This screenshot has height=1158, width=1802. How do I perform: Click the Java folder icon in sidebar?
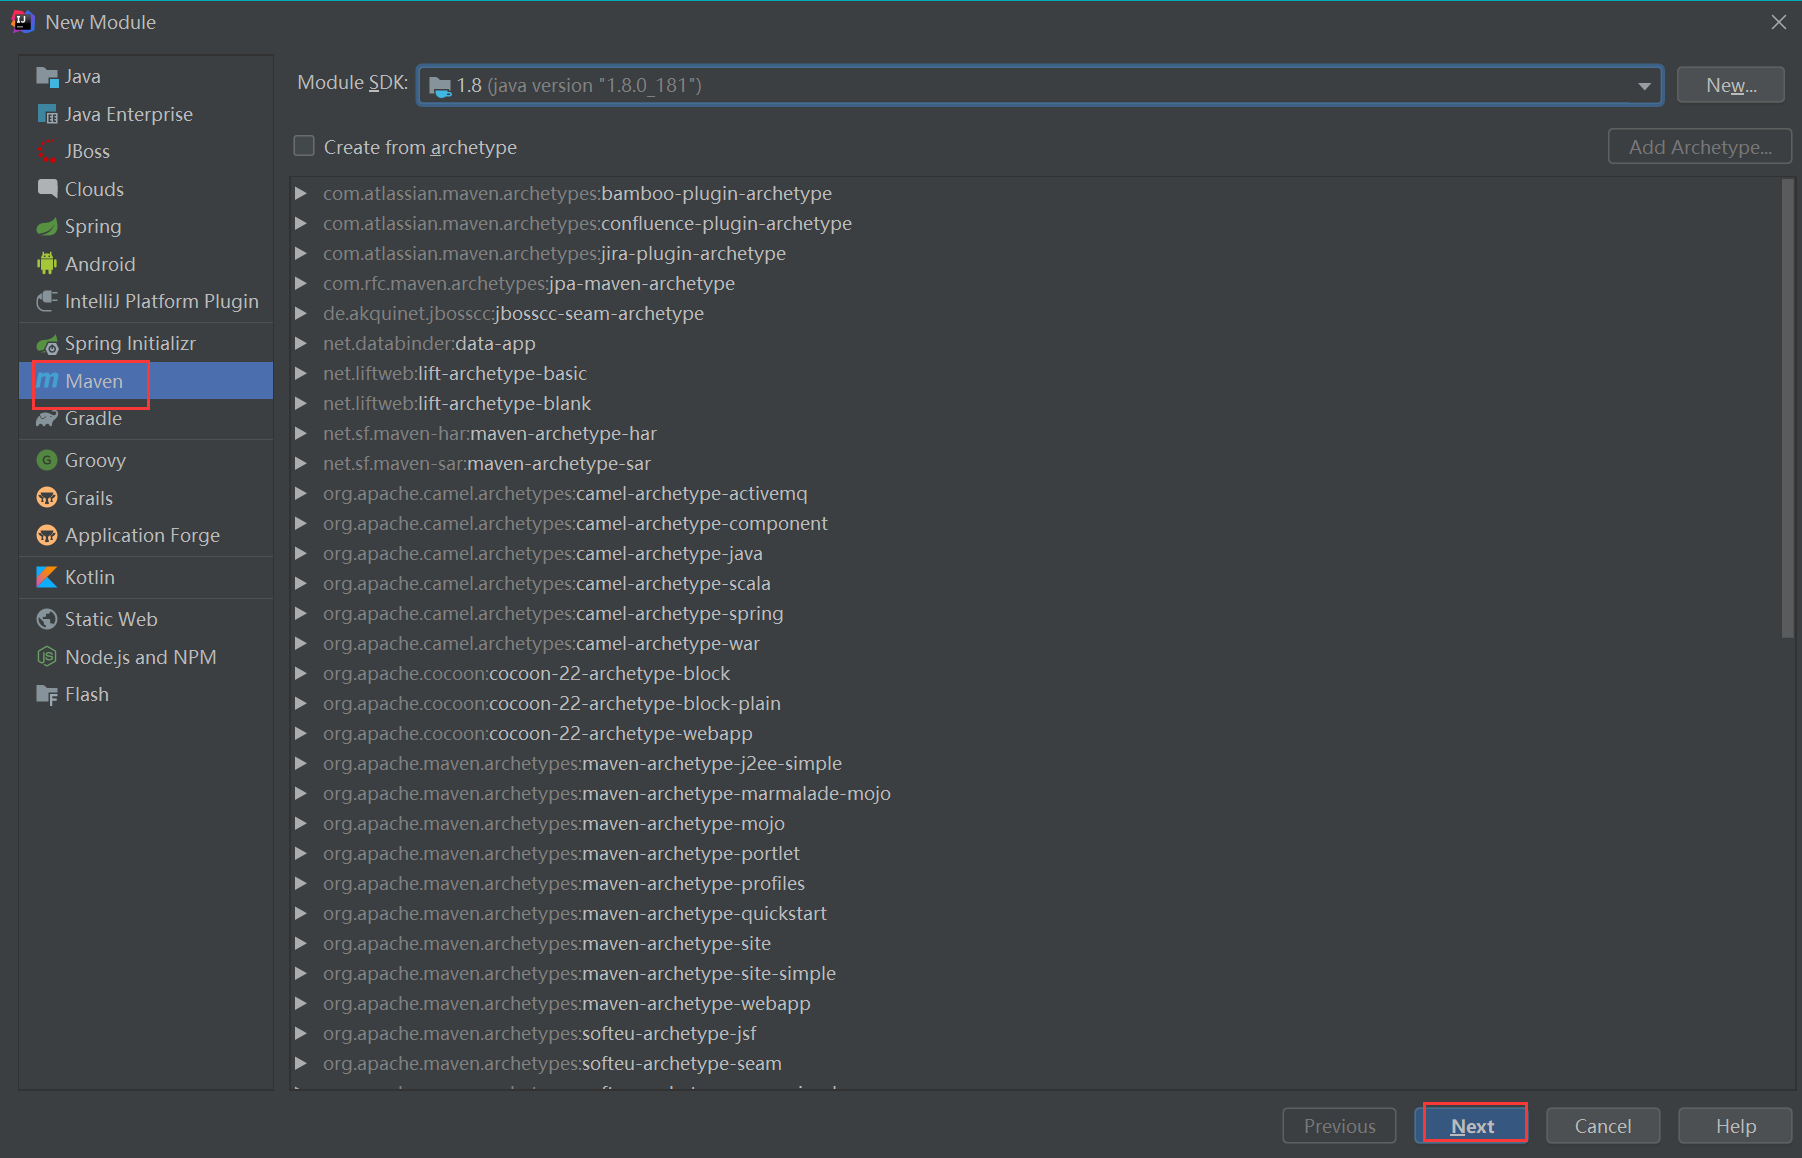click(47, 77)
